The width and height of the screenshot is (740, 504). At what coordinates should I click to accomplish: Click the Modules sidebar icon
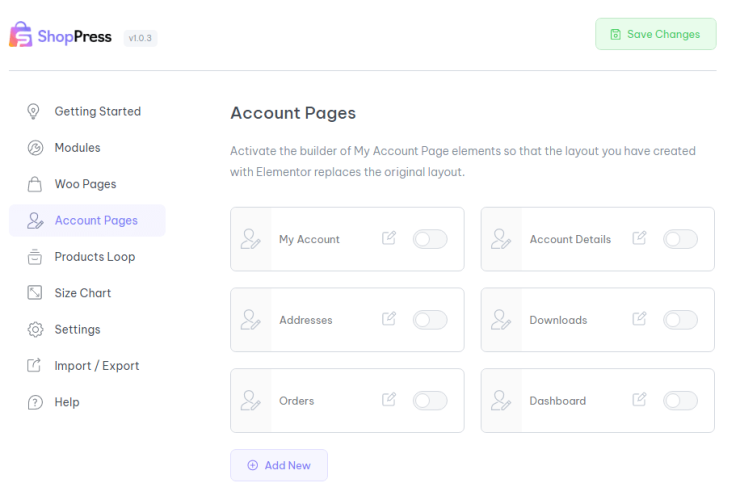pos(35,148)
